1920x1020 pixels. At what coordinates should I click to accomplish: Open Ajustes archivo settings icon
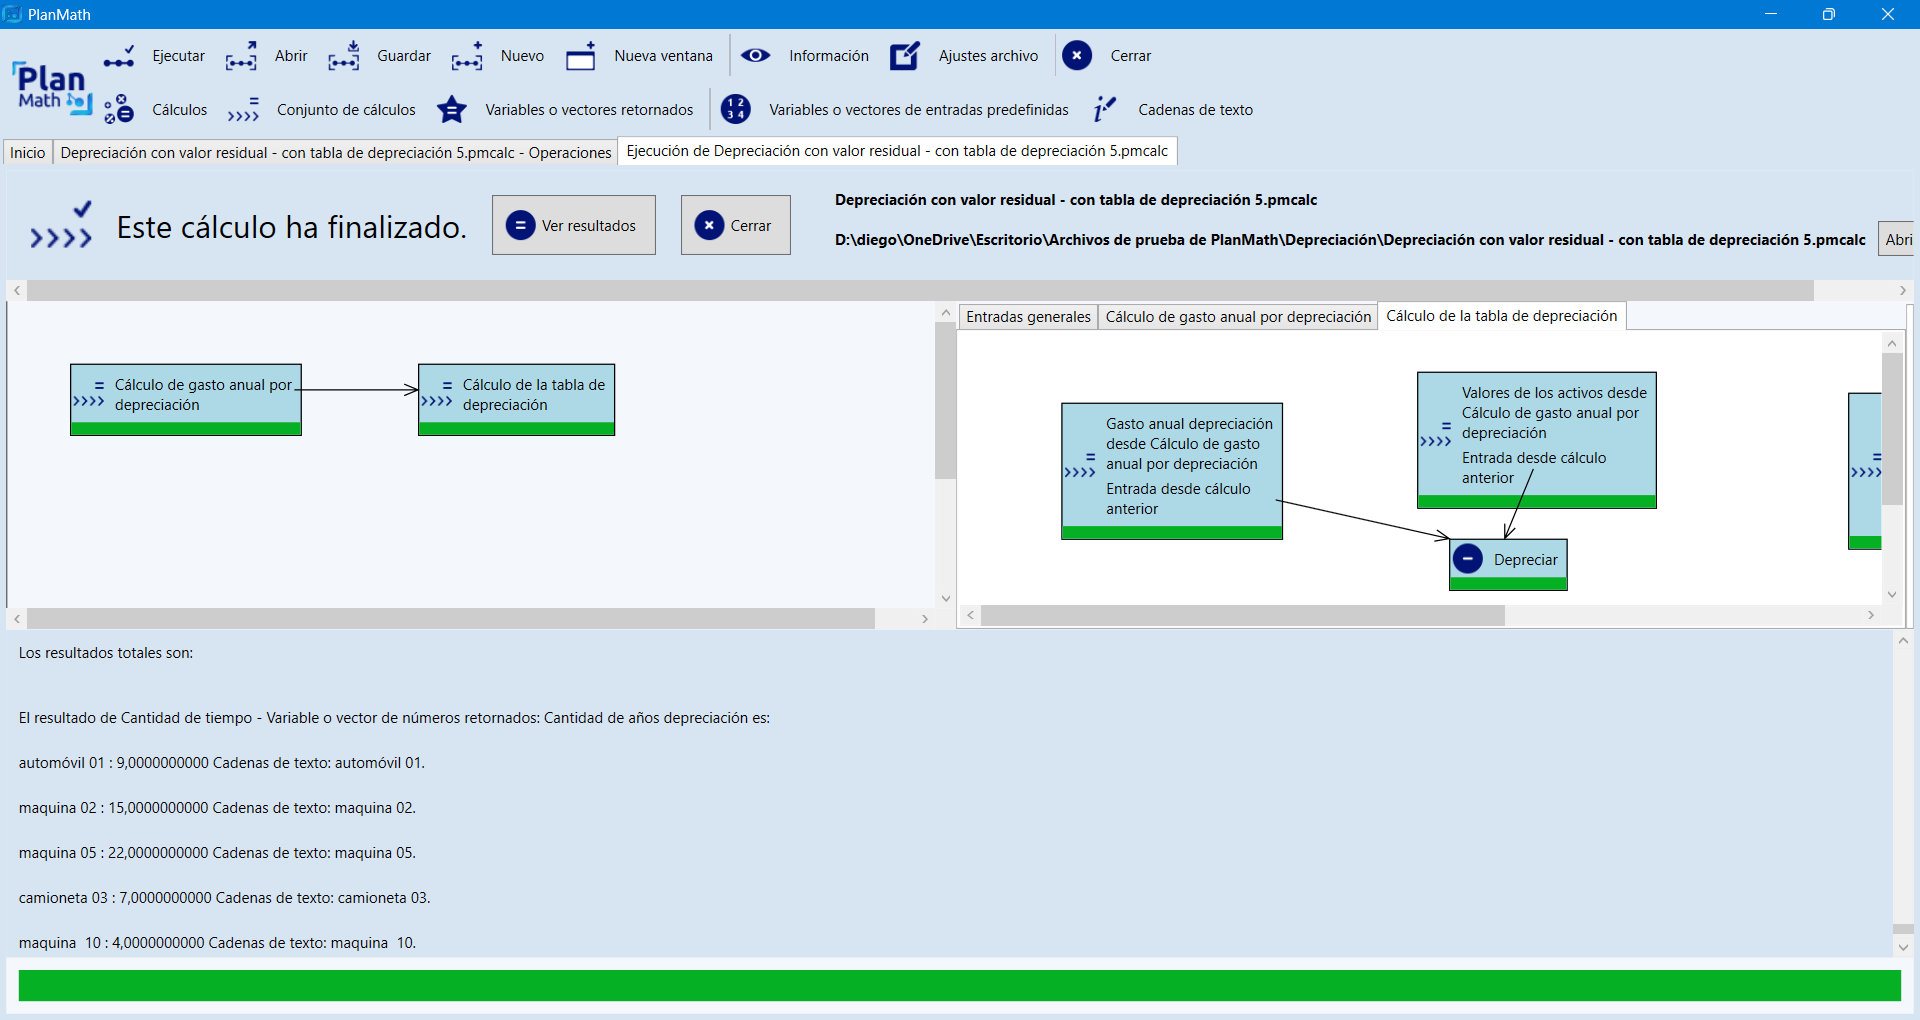pos(905,57)
